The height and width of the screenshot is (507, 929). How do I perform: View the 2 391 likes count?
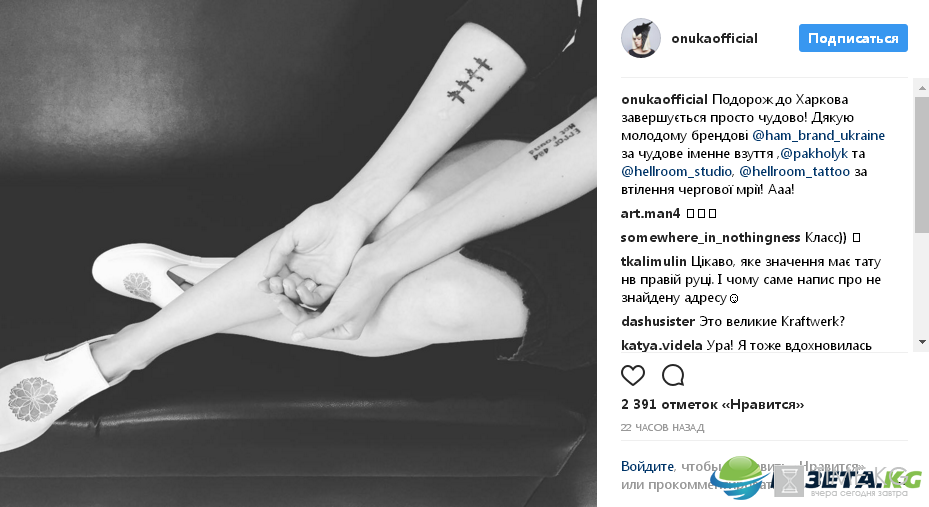pos(712,405)
